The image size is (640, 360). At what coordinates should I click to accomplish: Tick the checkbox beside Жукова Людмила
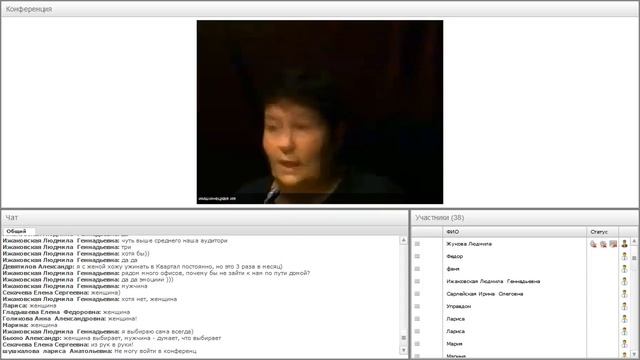pyautogui.click(x=417, y=244)
